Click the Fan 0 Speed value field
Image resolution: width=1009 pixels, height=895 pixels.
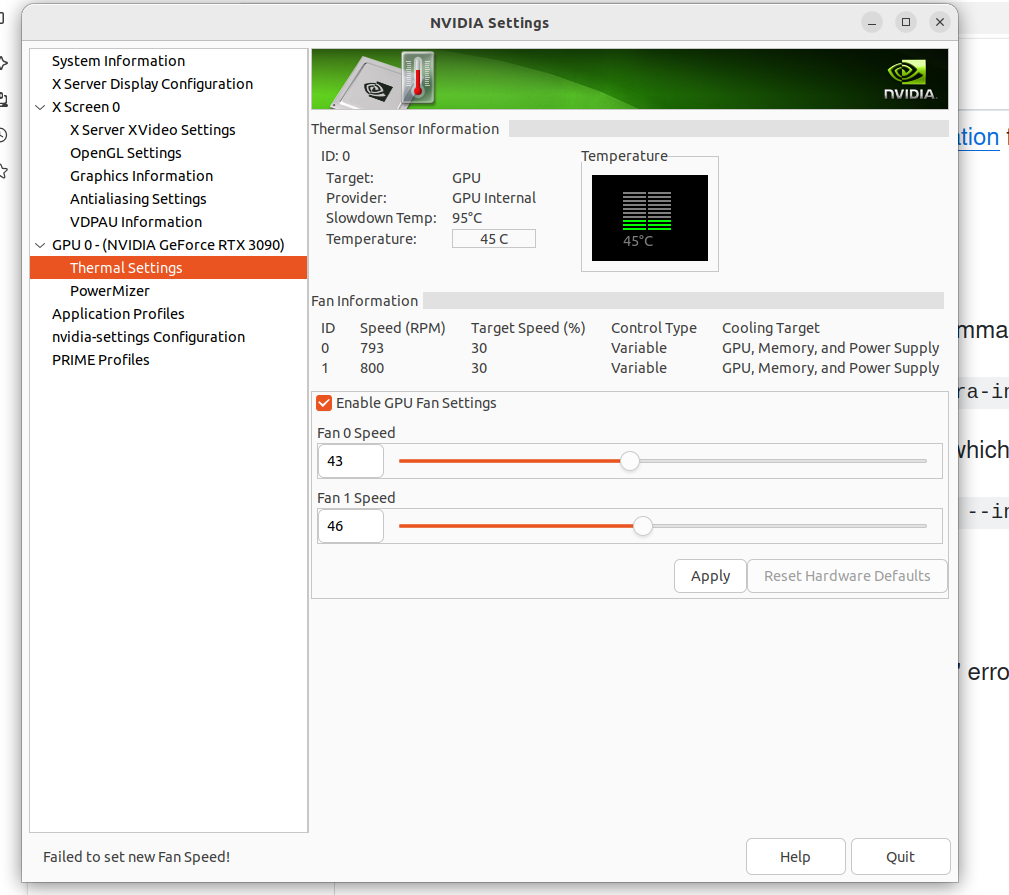(x=351, y=461)
